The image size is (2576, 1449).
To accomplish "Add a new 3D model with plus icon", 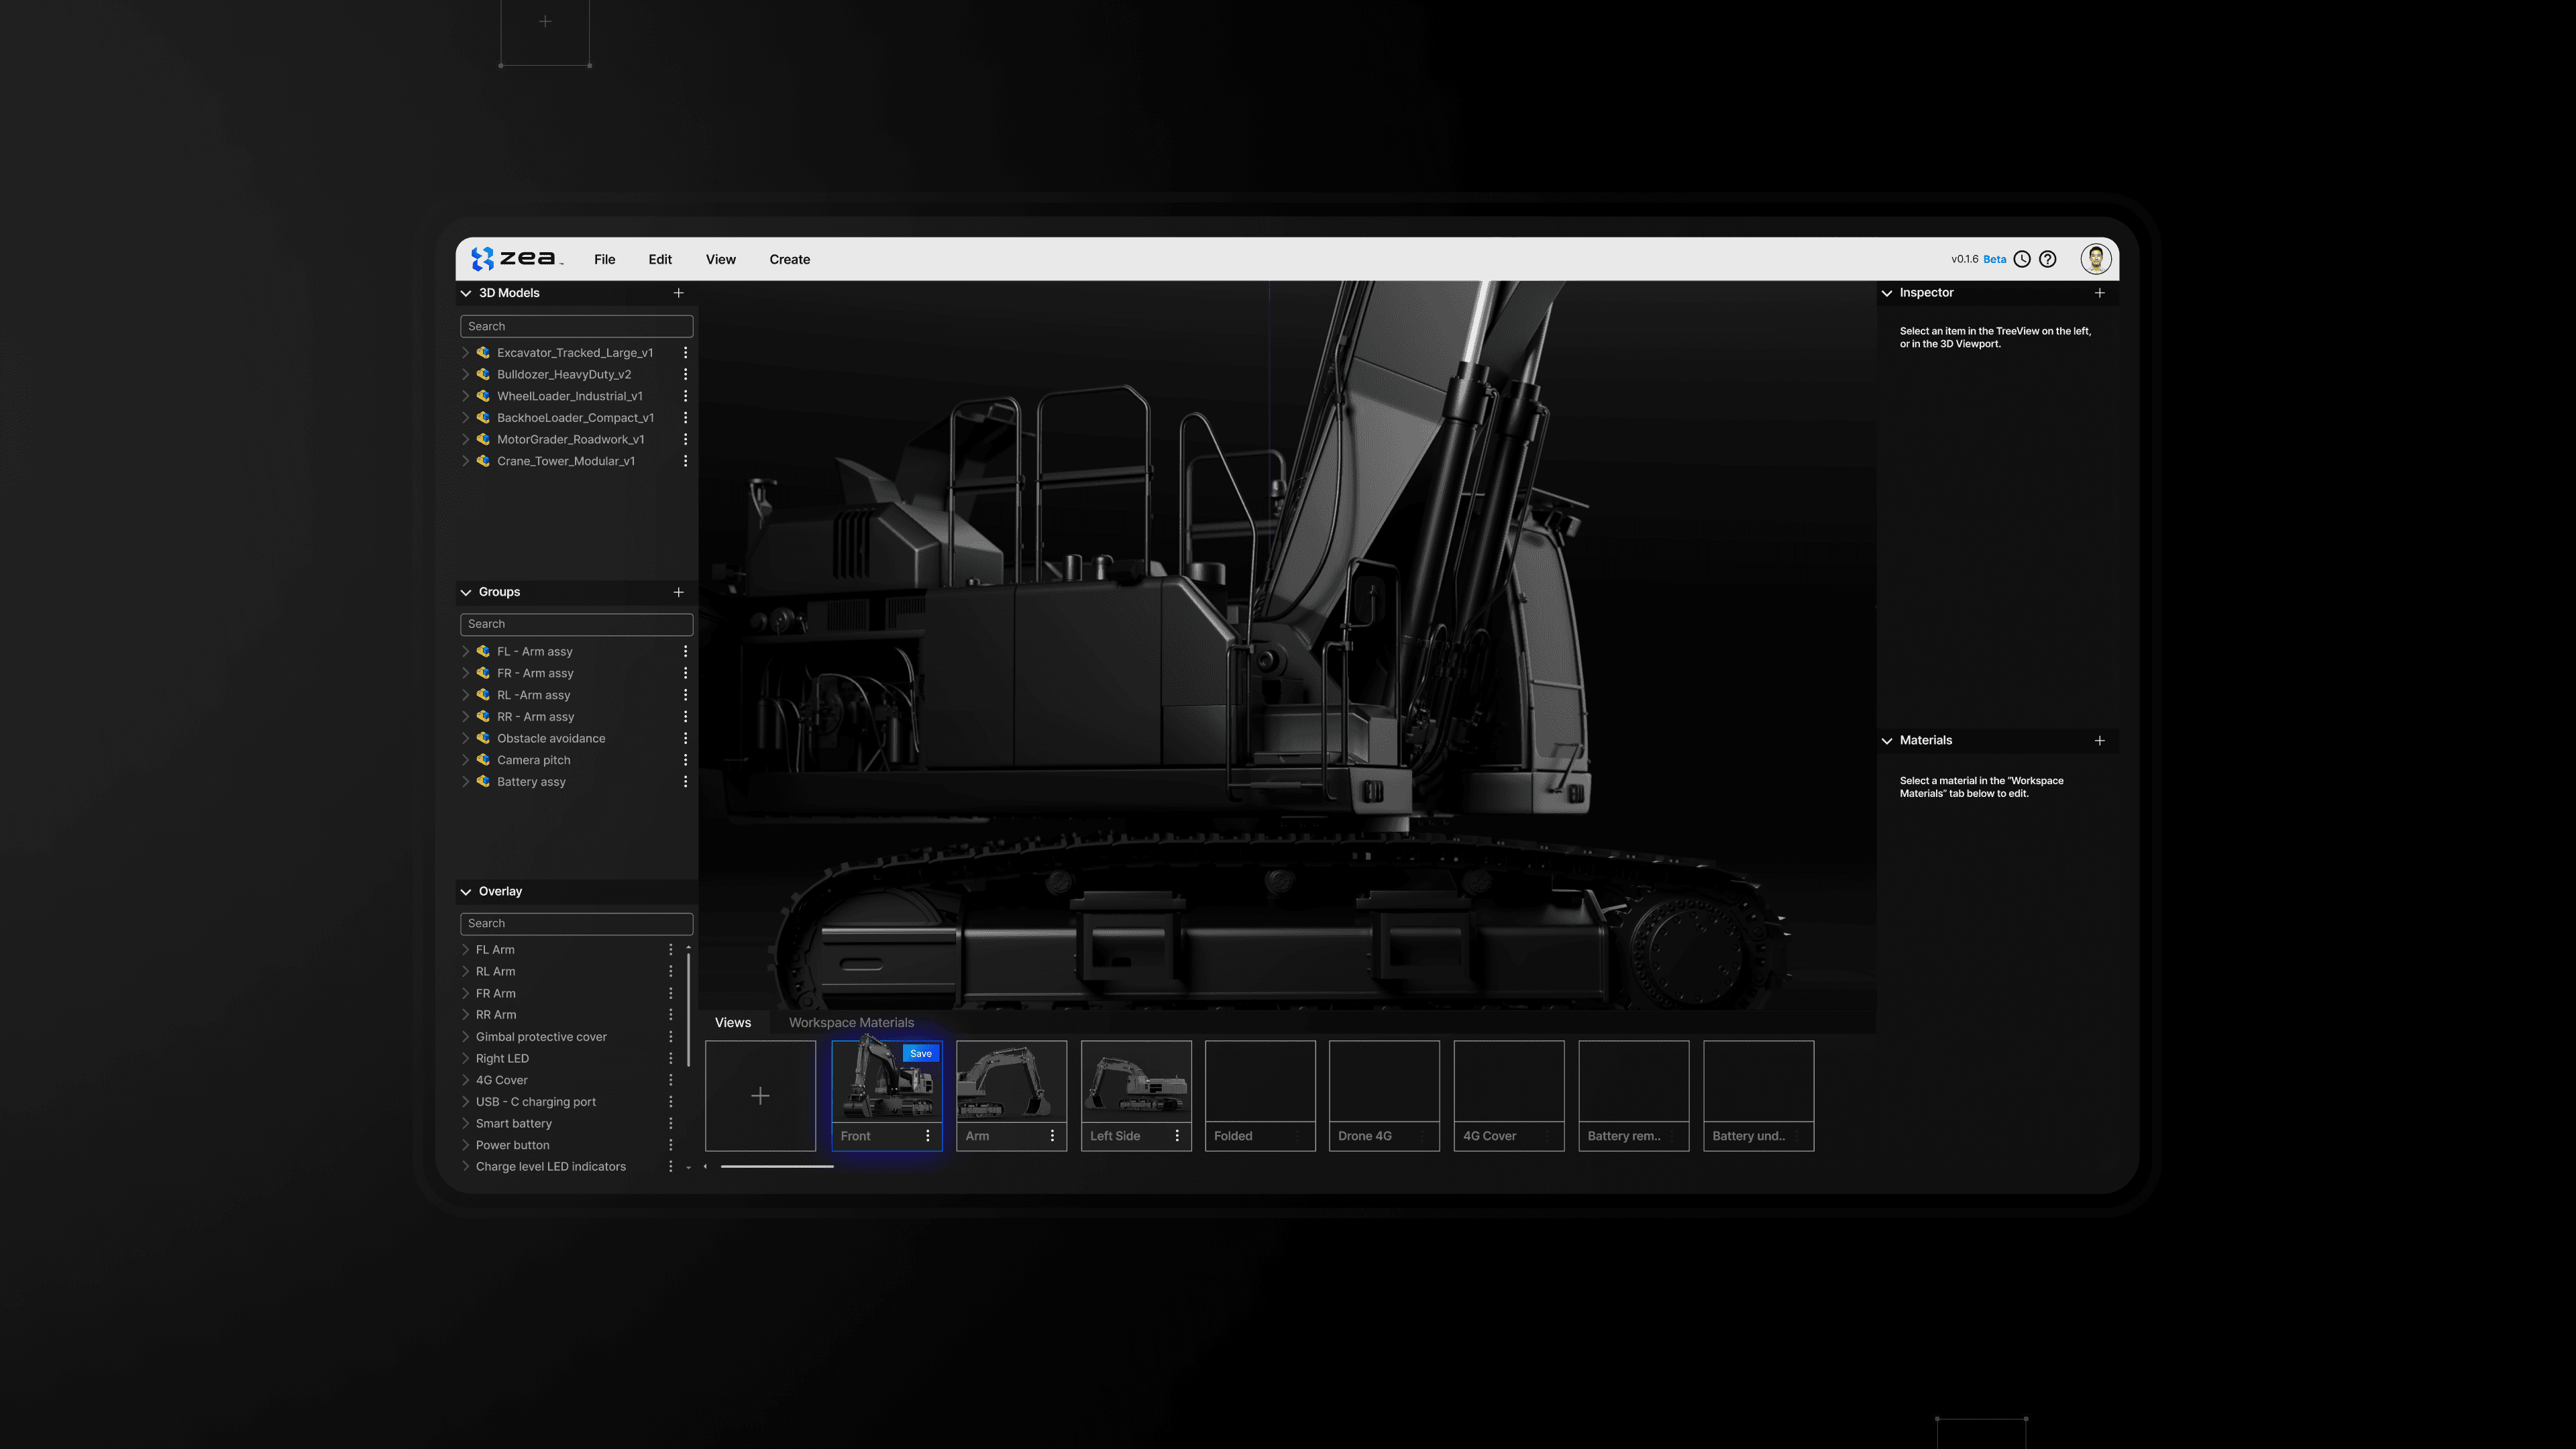I will point(679,293).
